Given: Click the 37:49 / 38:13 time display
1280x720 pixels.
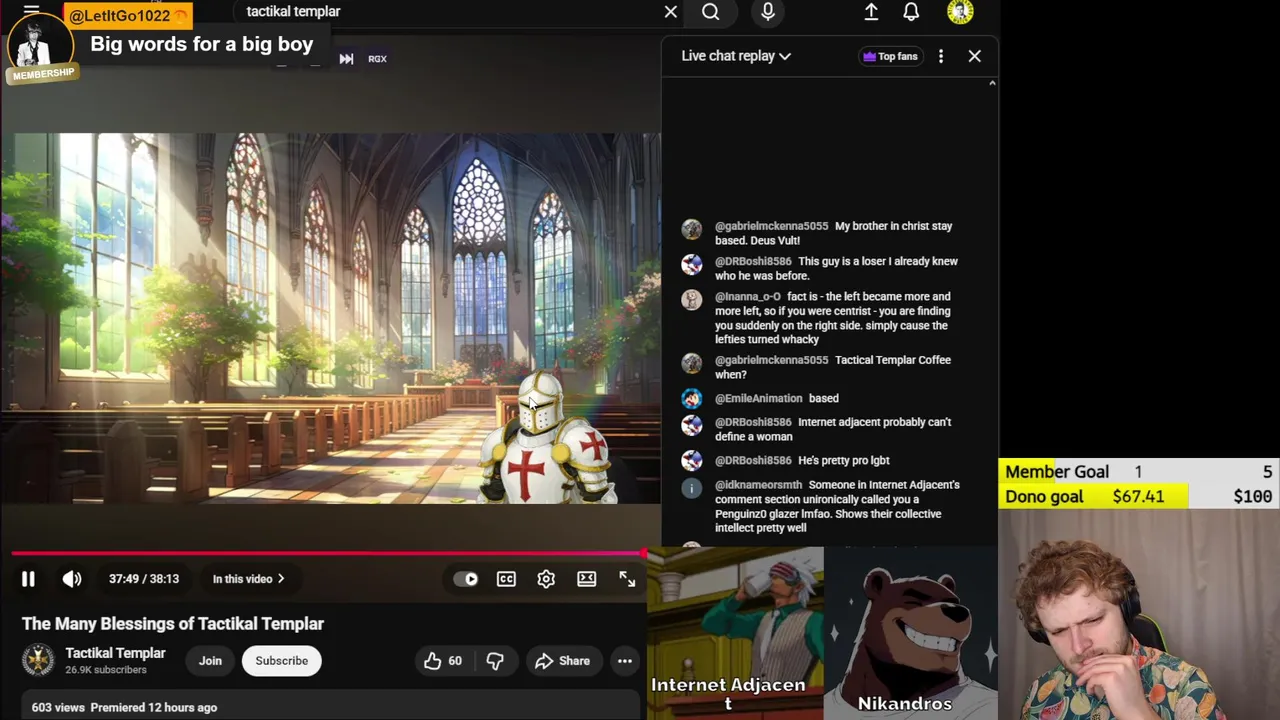Looking at the screenshot, I should tap(144, 579).
